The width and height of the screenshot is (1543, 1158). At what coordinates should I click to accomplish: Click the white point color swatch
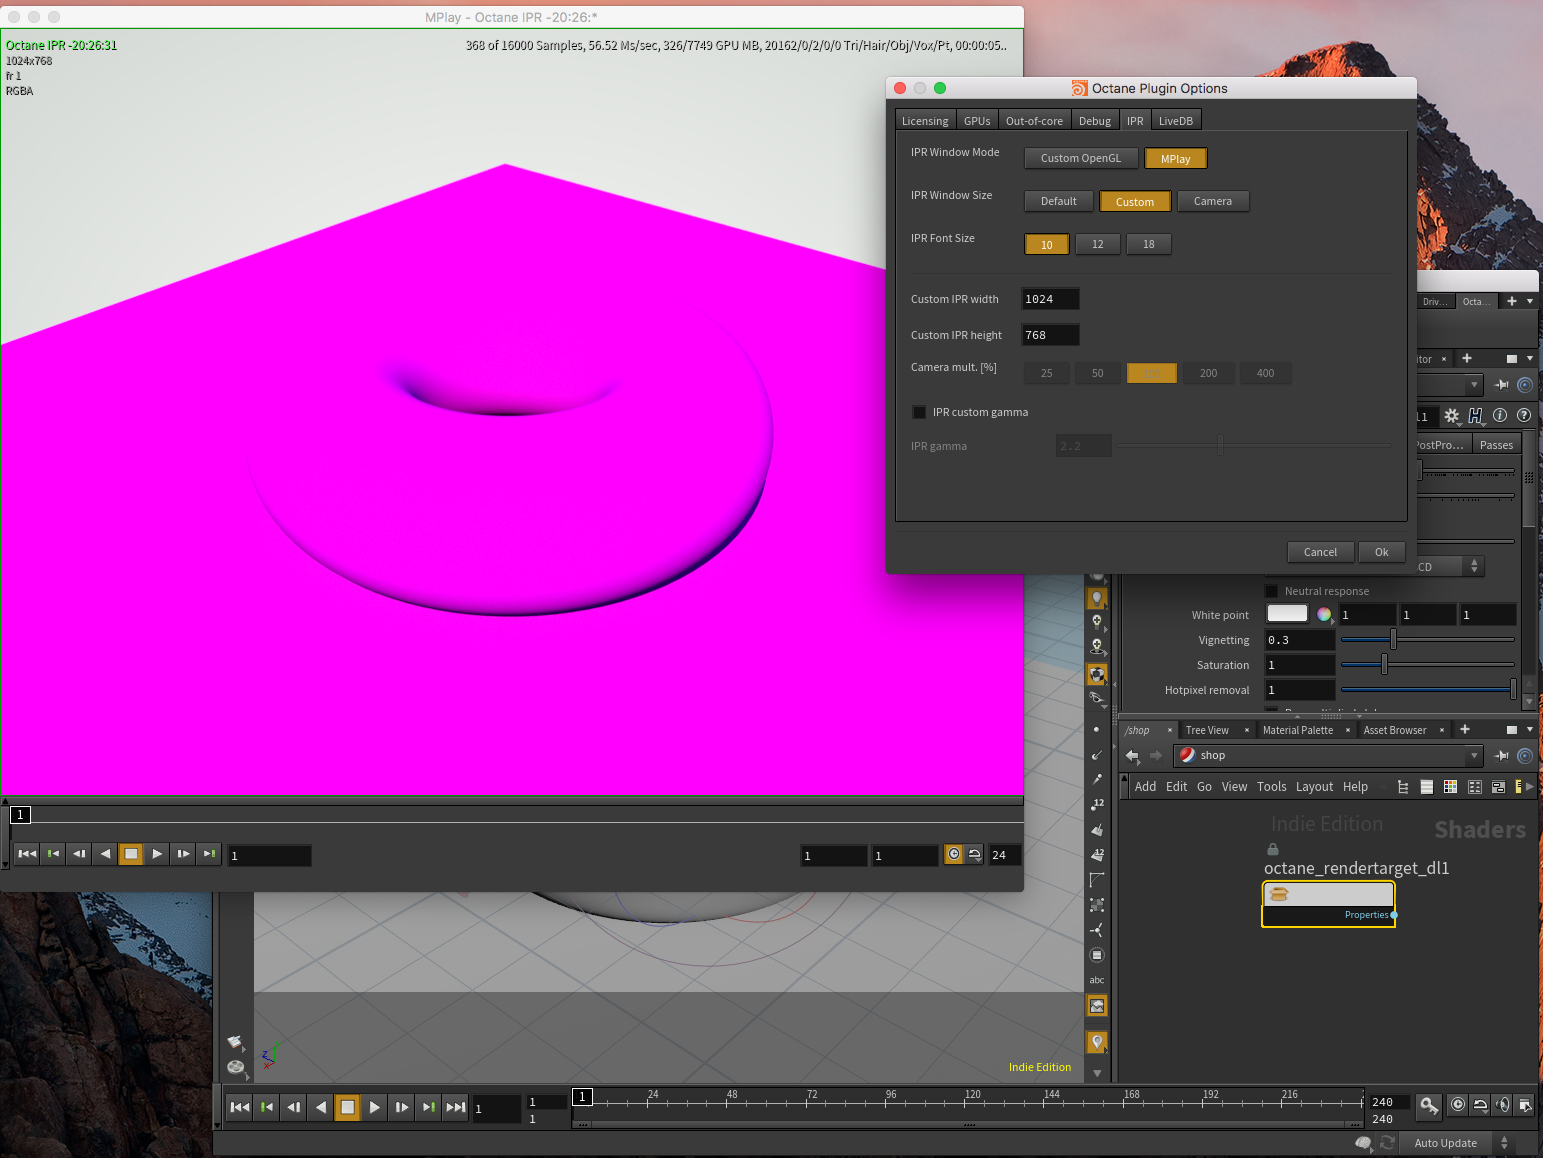1287,614
